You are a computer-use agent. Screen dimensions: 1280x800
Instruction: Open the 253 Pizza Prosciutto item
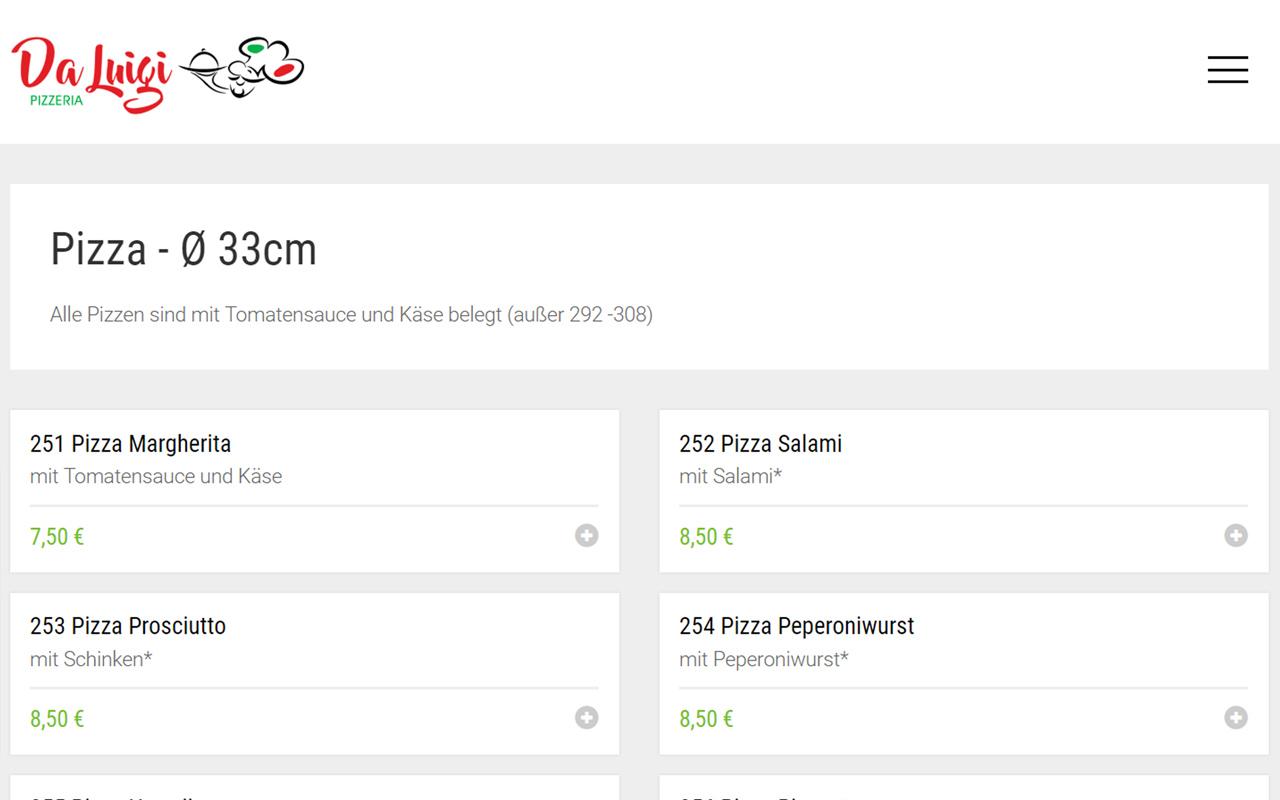click(x=128, y=626)
